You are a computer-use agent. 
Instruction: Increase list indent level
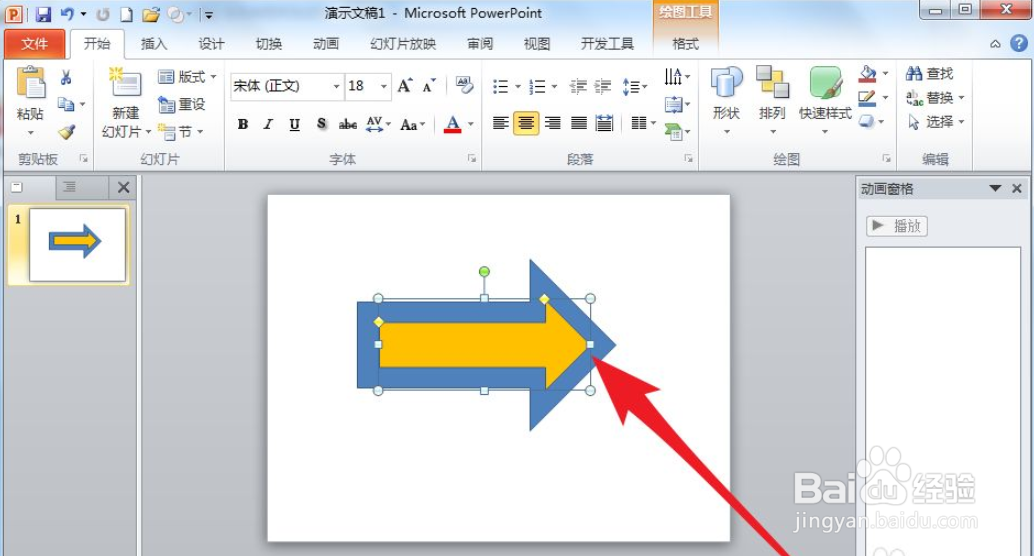pyautogui.click(x=602, y=86)
